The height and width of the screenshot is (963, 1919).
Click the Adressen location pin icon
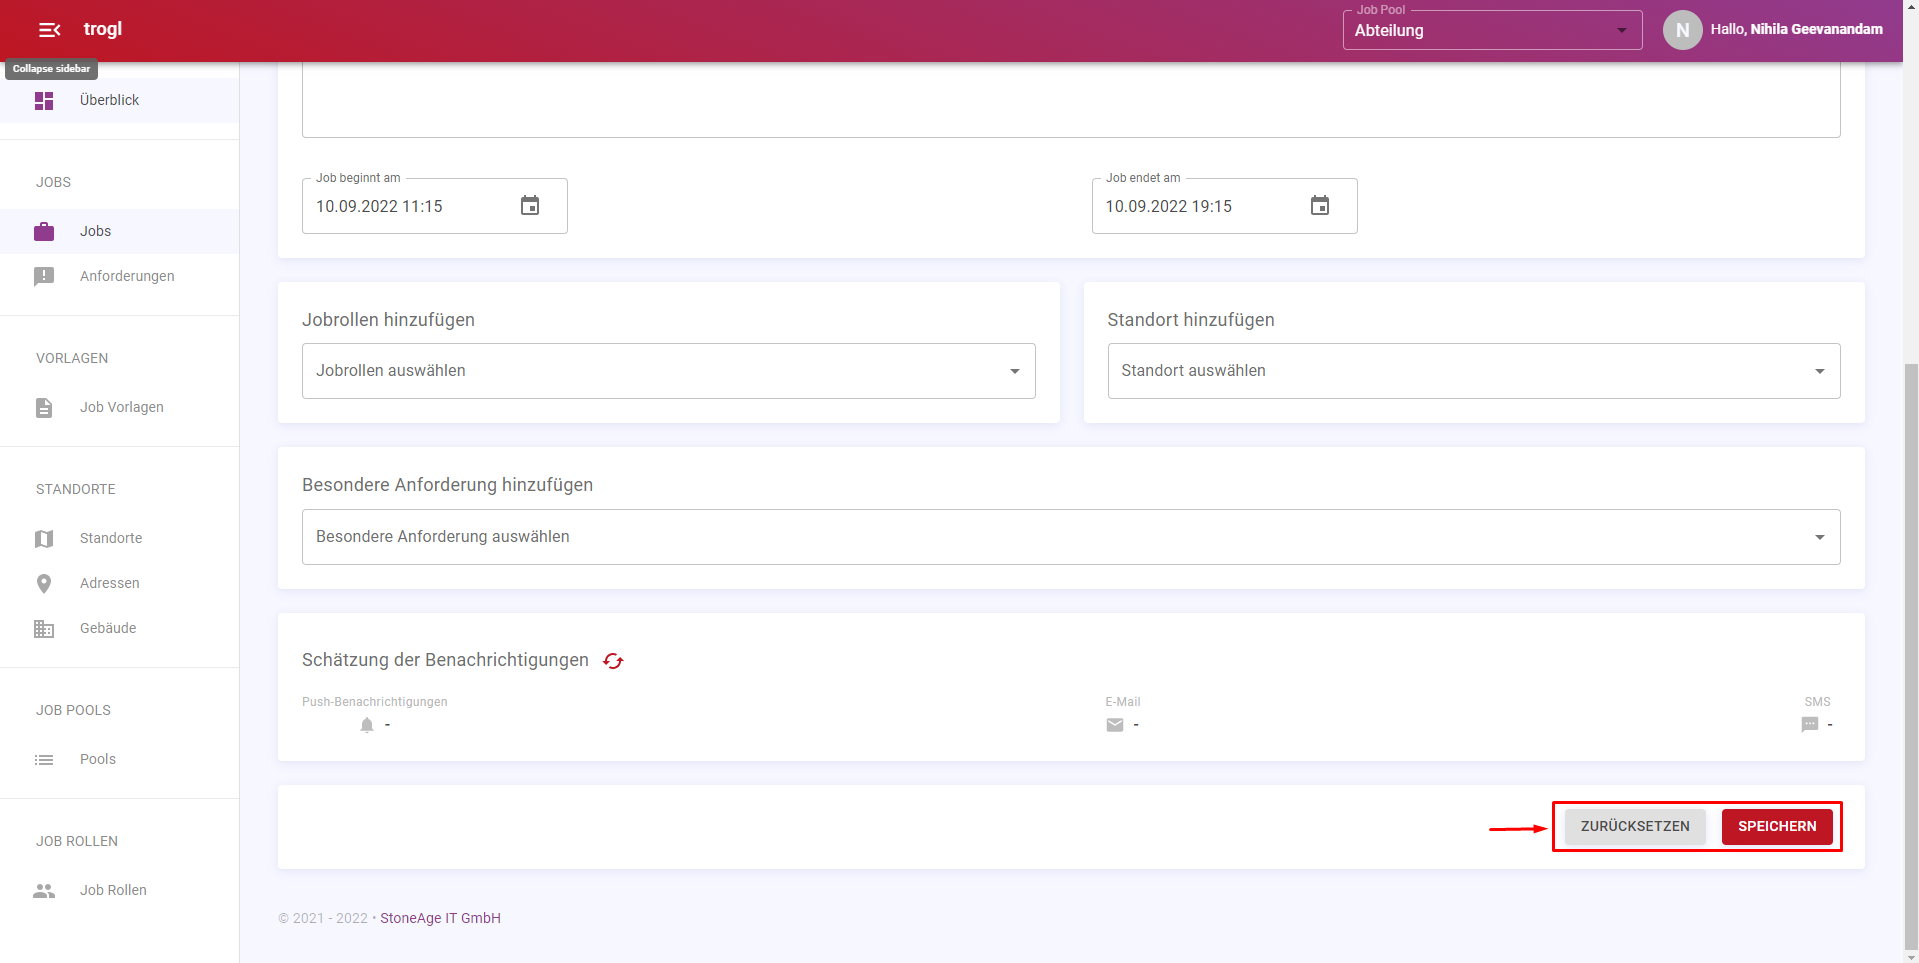pyautogui.click(x=44, y=584)
